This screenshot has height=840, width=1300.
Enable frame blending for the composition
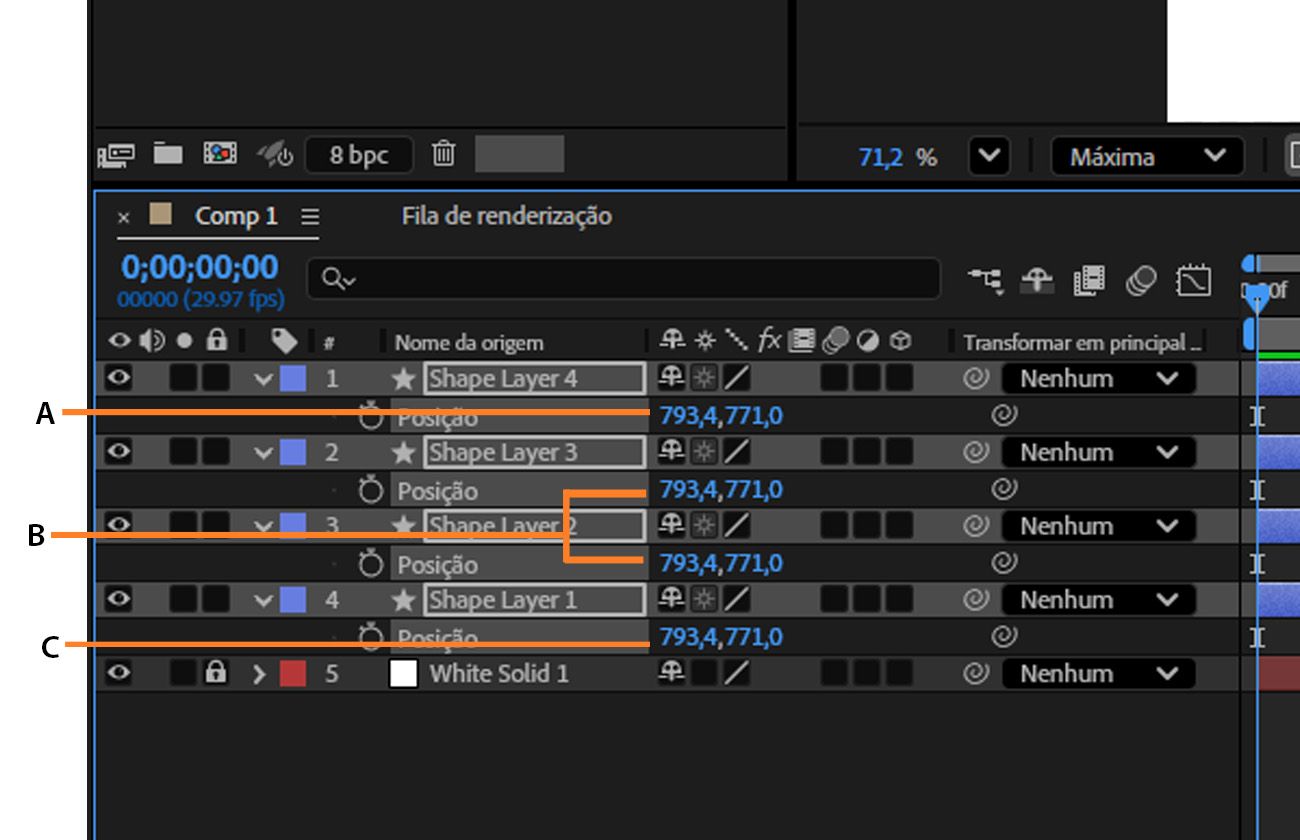coord(1088,281)
